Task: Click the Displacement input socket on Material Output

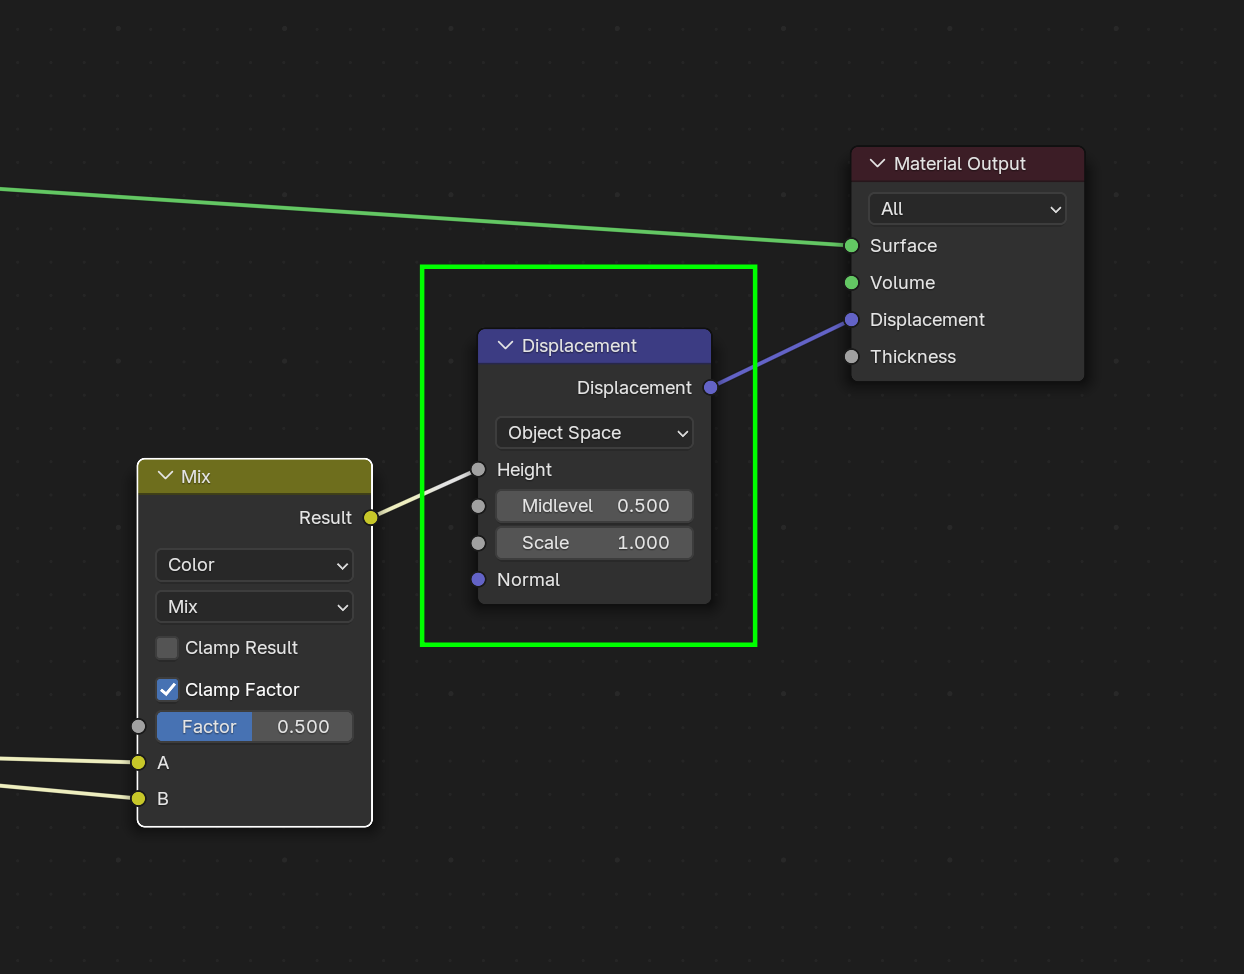Action: [851, 320]
